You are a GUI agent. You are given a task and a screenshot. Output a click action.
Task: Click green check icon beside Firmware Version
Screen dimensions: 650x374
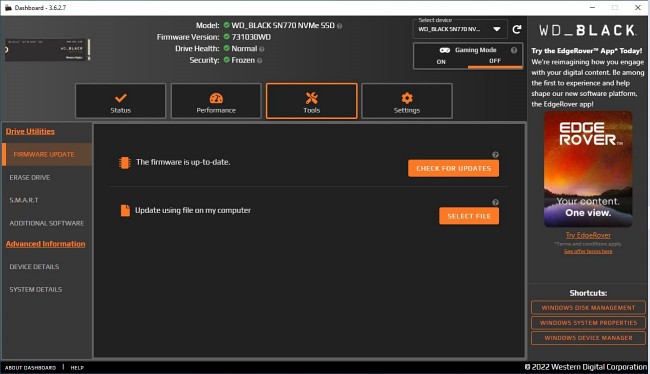(x=226, y=36)
